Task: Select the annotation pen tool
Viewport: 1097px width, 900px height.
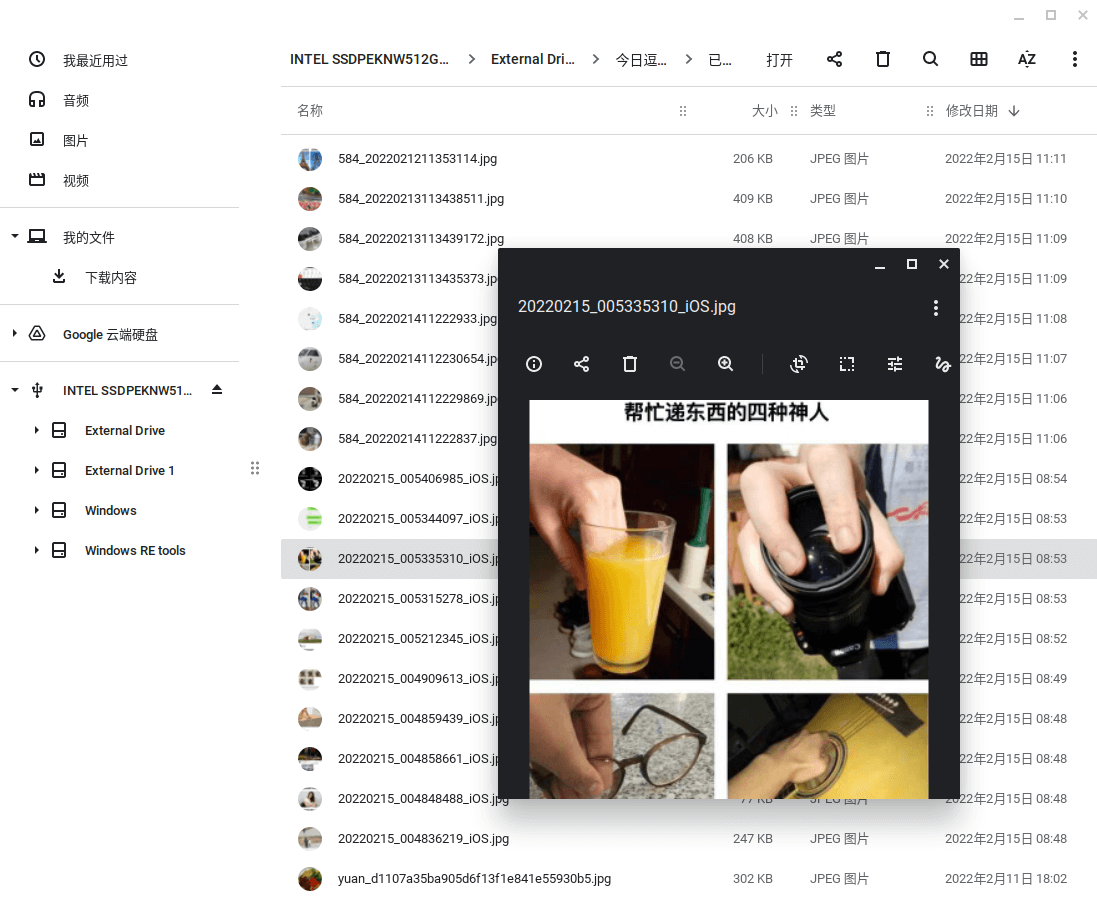Action: tap(942, 364)
